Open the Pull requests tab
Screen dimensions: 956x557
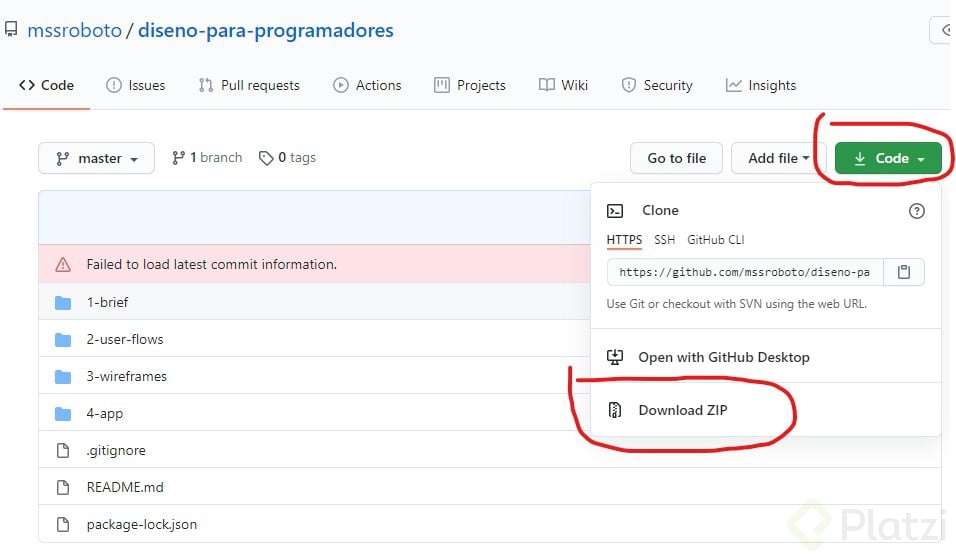pyautogui.click(x=249, y=85)
